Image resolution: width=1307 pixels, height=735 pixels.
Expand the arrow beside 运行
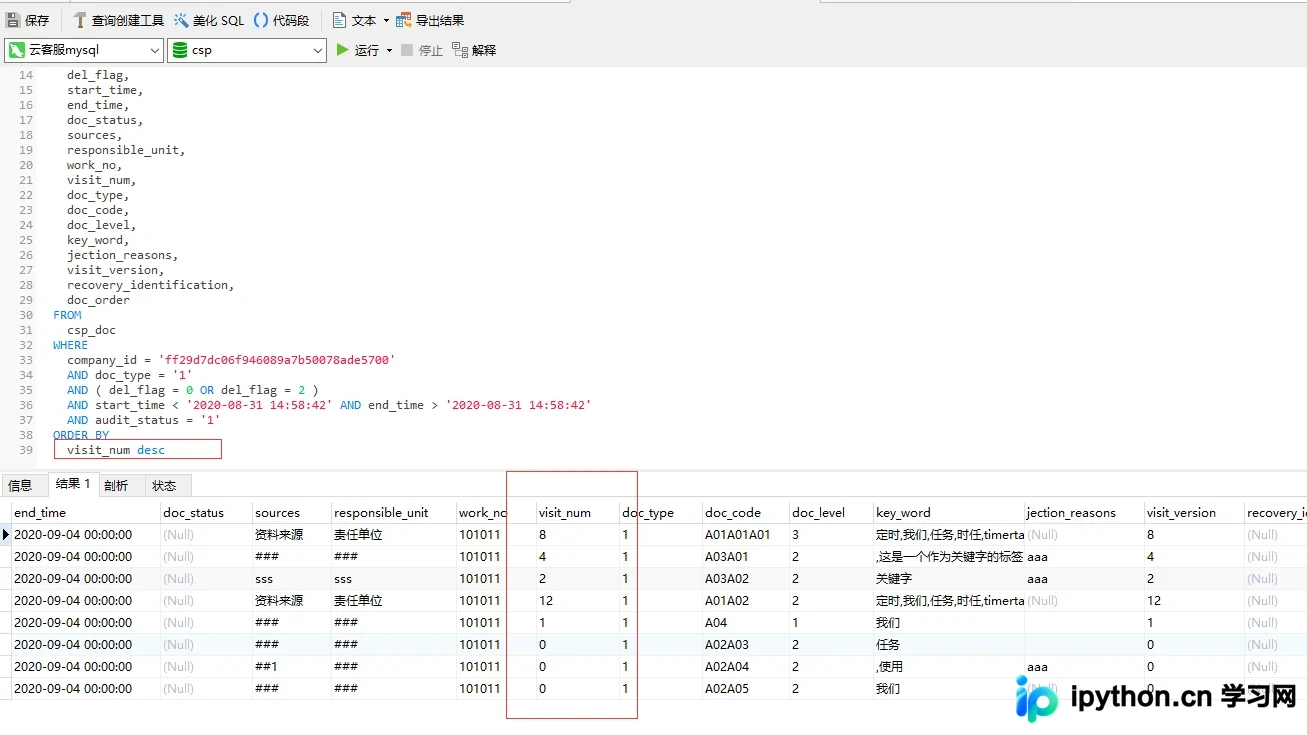(x=389, y=50)
